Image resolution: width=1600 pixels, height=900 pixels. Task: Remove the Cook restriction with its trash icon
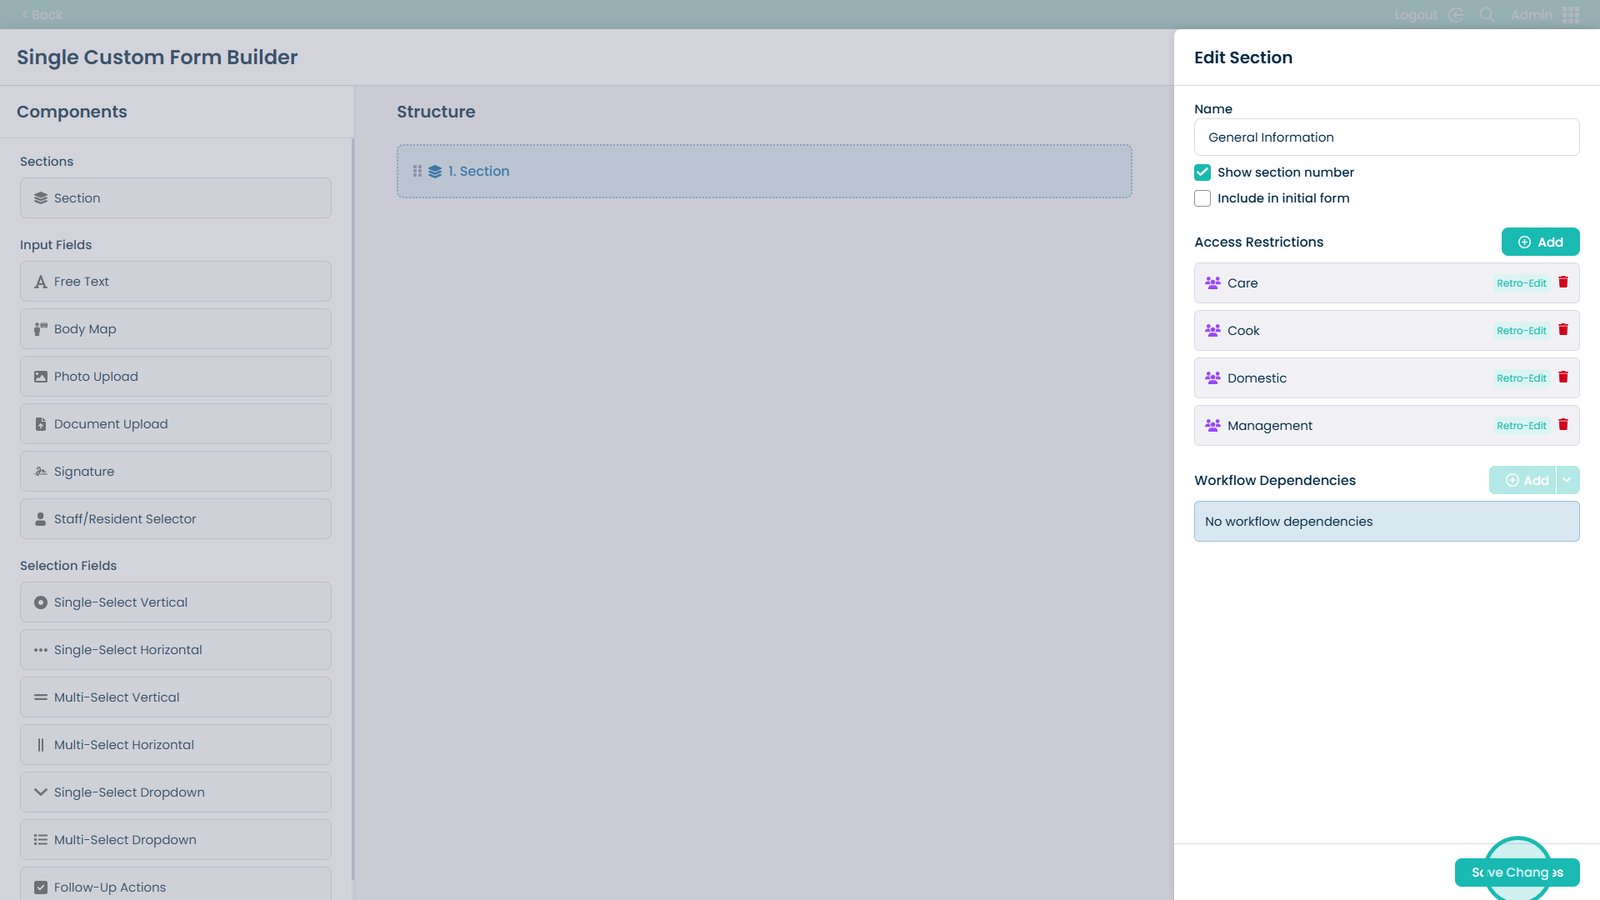1563,330
